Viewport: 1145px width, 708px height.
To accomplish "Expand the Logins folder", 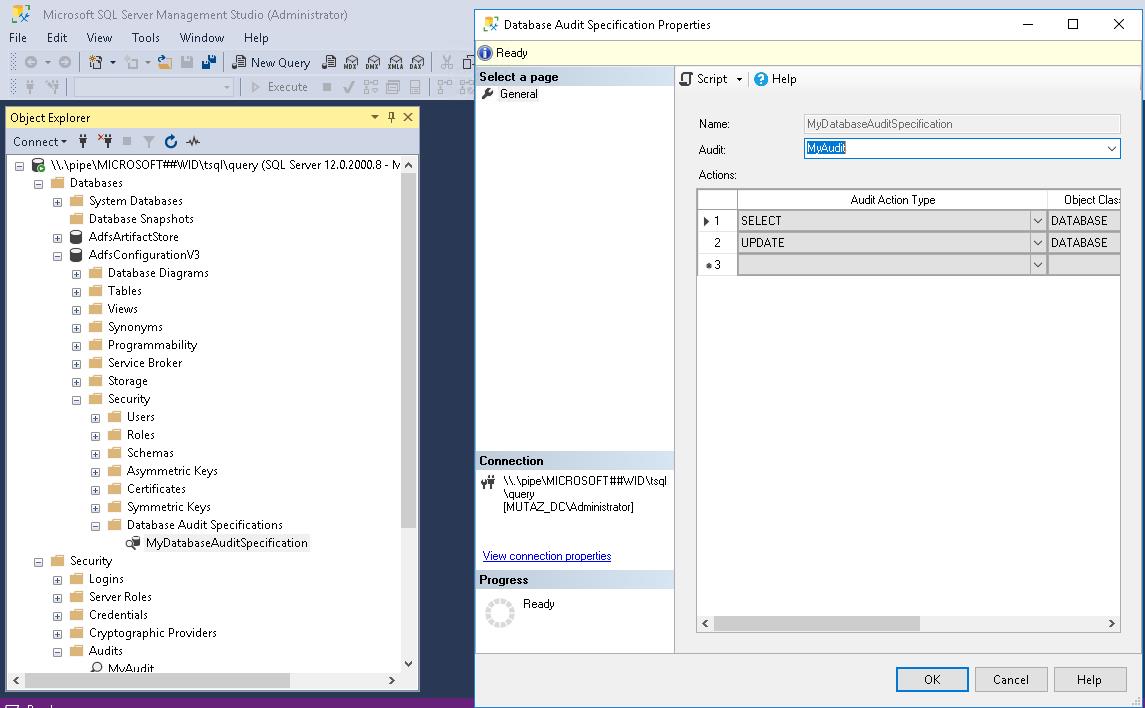I will click(x=58, y=580).
